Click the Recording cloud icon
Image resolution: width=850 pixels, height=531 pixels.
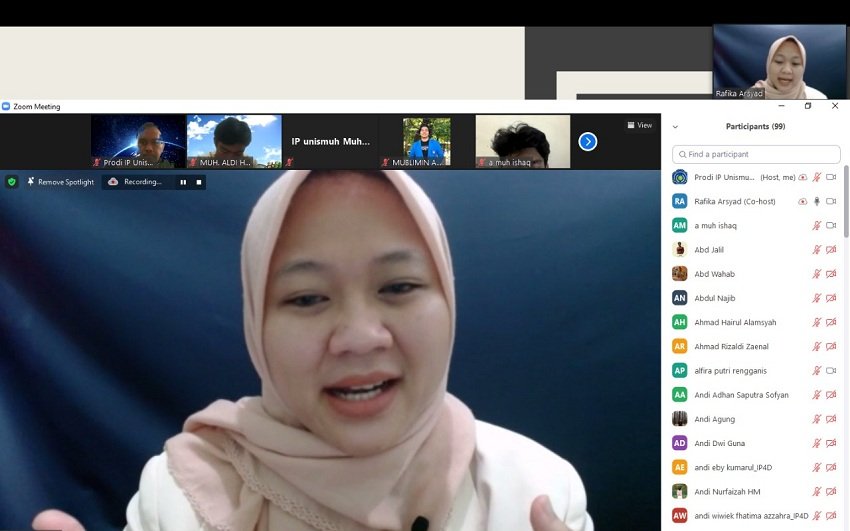pyautogui.click(x=113, y=182)
